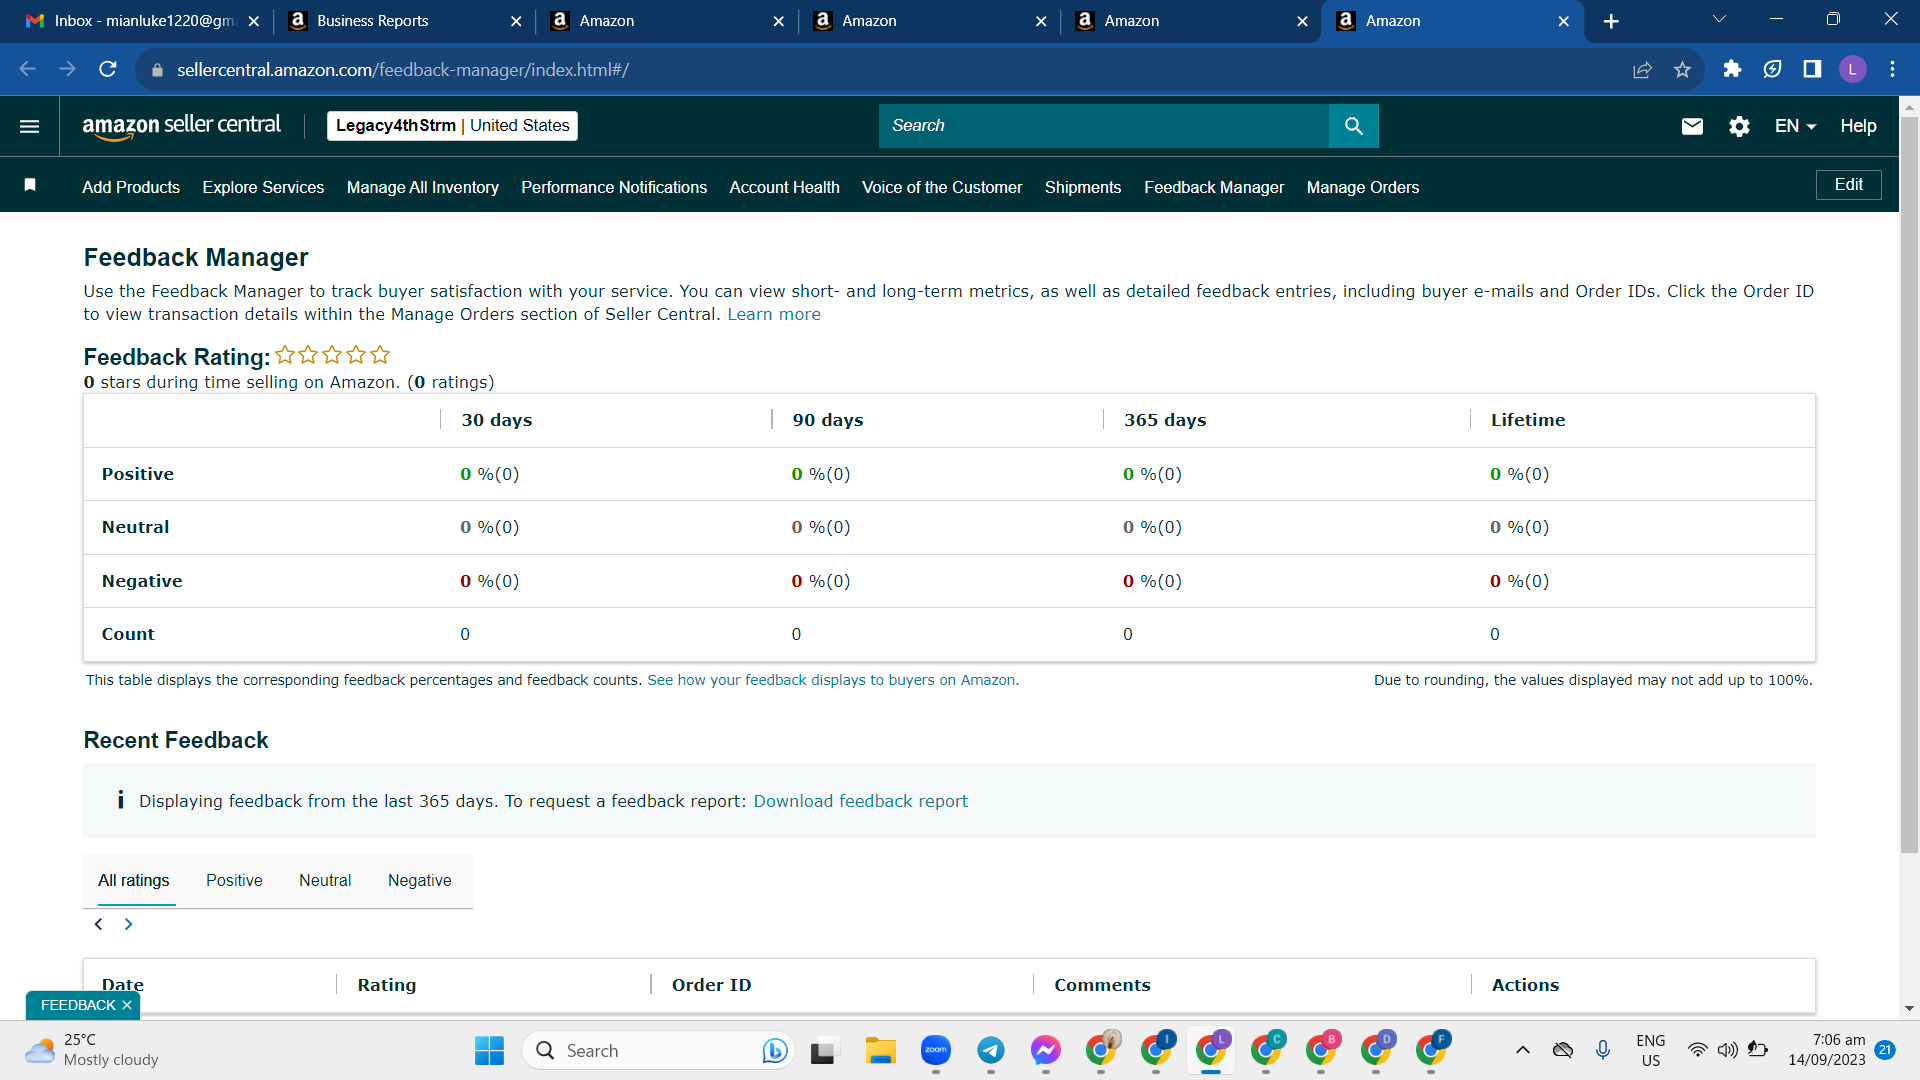Open a new browser tab
The image size is (1920, 1080).
pyautogui.click(x=1611, y=21)
